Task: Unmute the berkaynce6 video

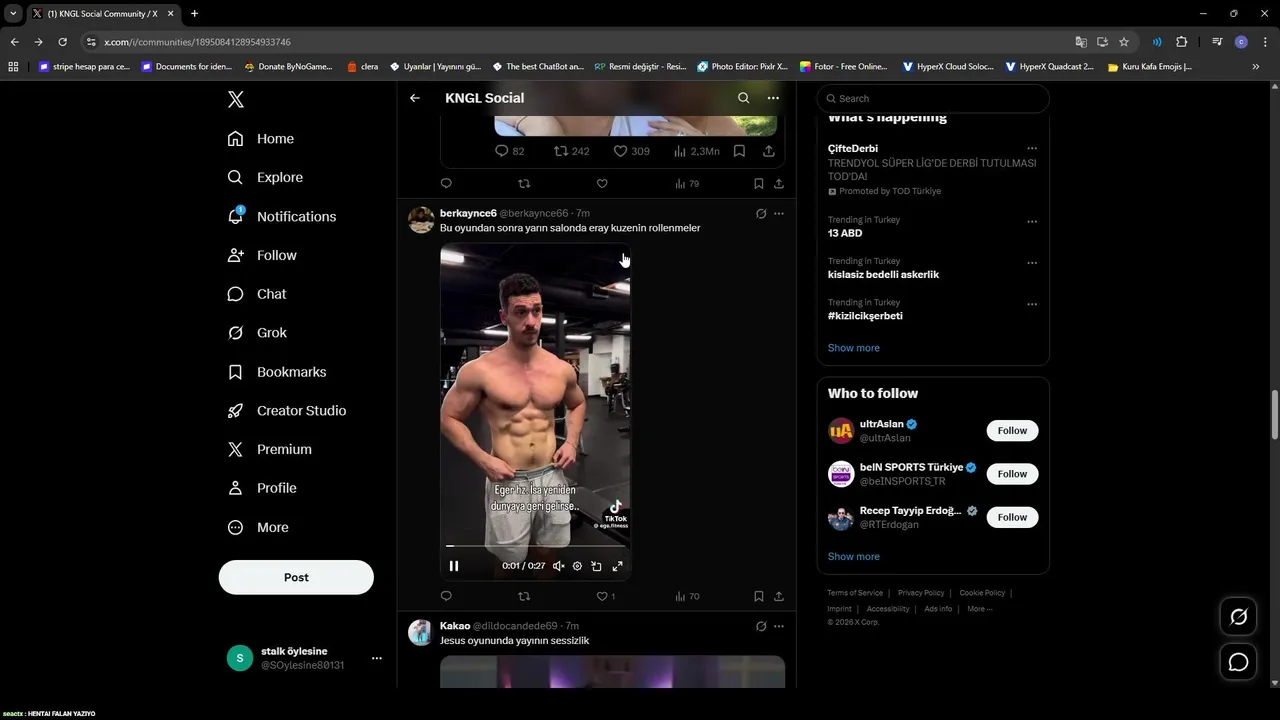Action: tap(559, 566)
